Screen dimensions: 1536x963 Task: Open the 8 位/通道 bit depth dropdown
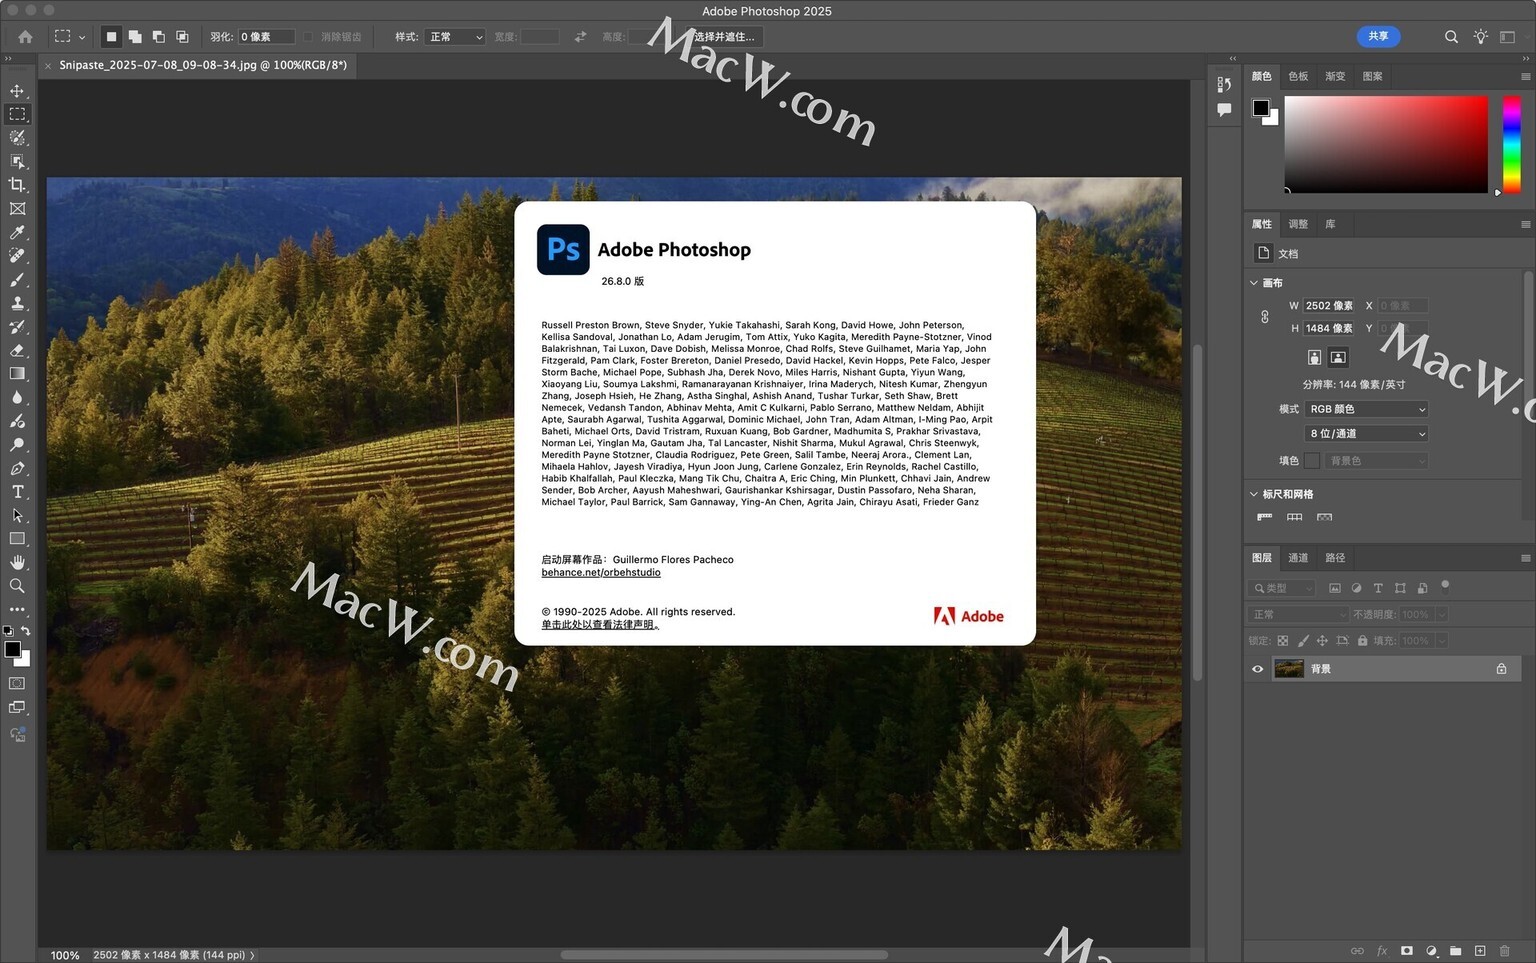1366,433
